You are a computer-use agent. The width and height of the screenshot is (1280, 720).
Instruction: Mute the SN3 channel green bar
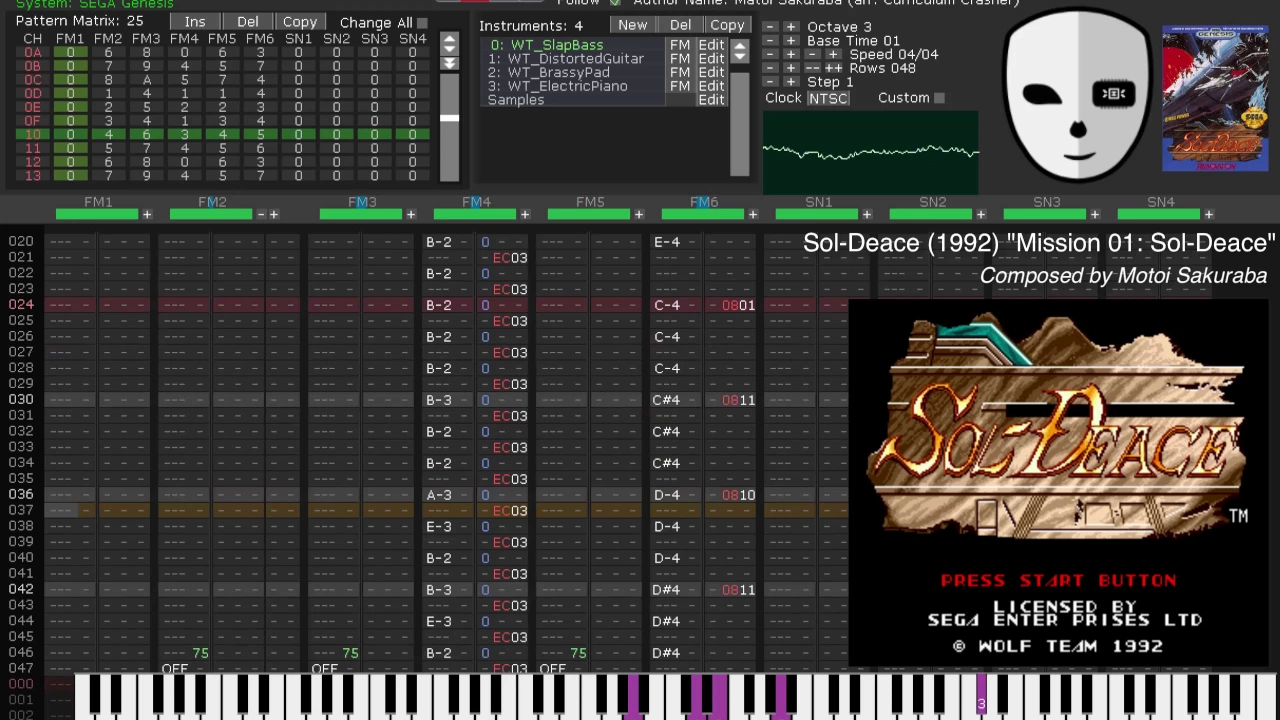[1045, 214]
